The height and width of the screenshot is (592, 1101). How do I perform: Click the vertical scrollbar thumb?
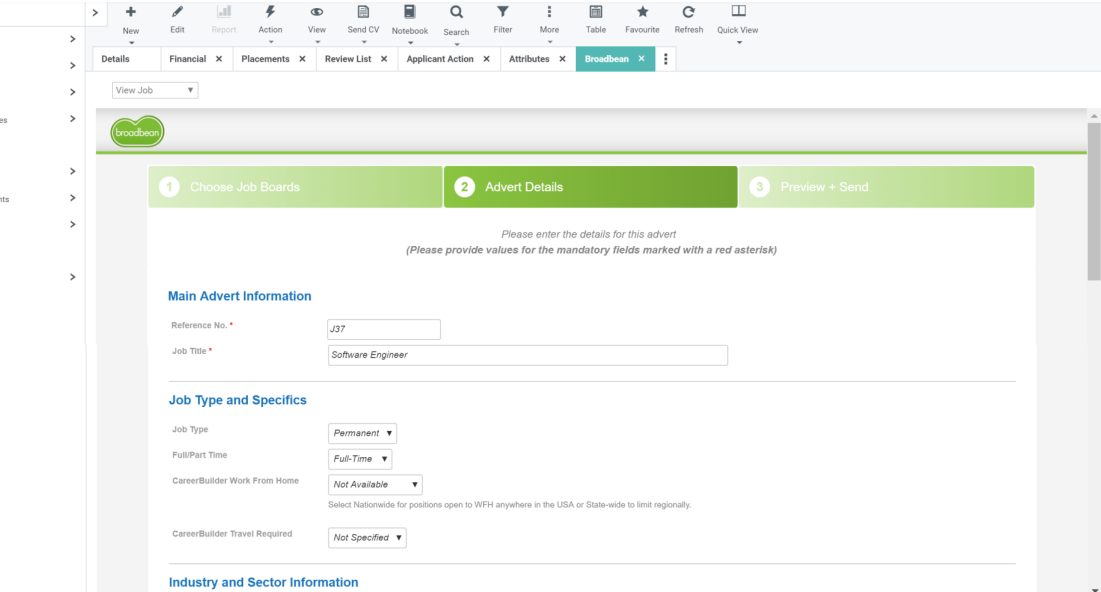click(1094, 202)
